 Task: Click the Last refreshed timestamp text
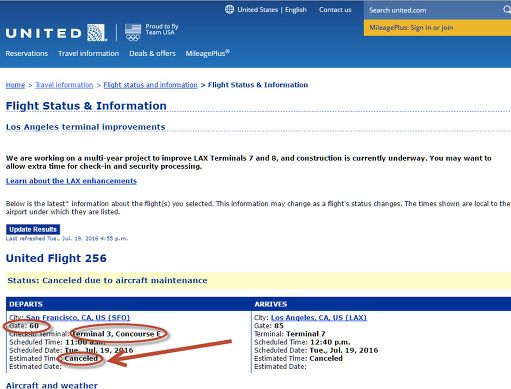[x=67, y=238]
